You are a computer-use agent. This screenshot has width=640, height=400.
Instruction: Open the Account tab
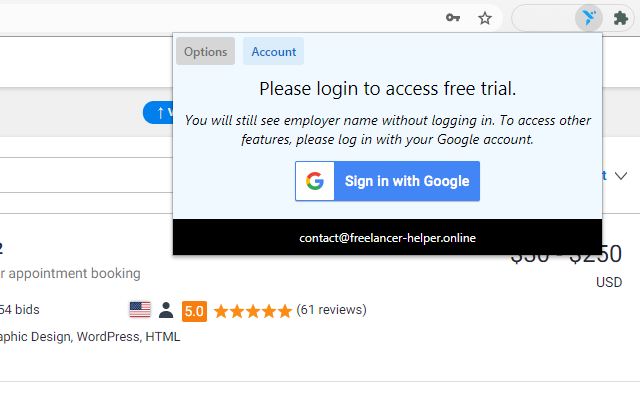tap(273, 52)
